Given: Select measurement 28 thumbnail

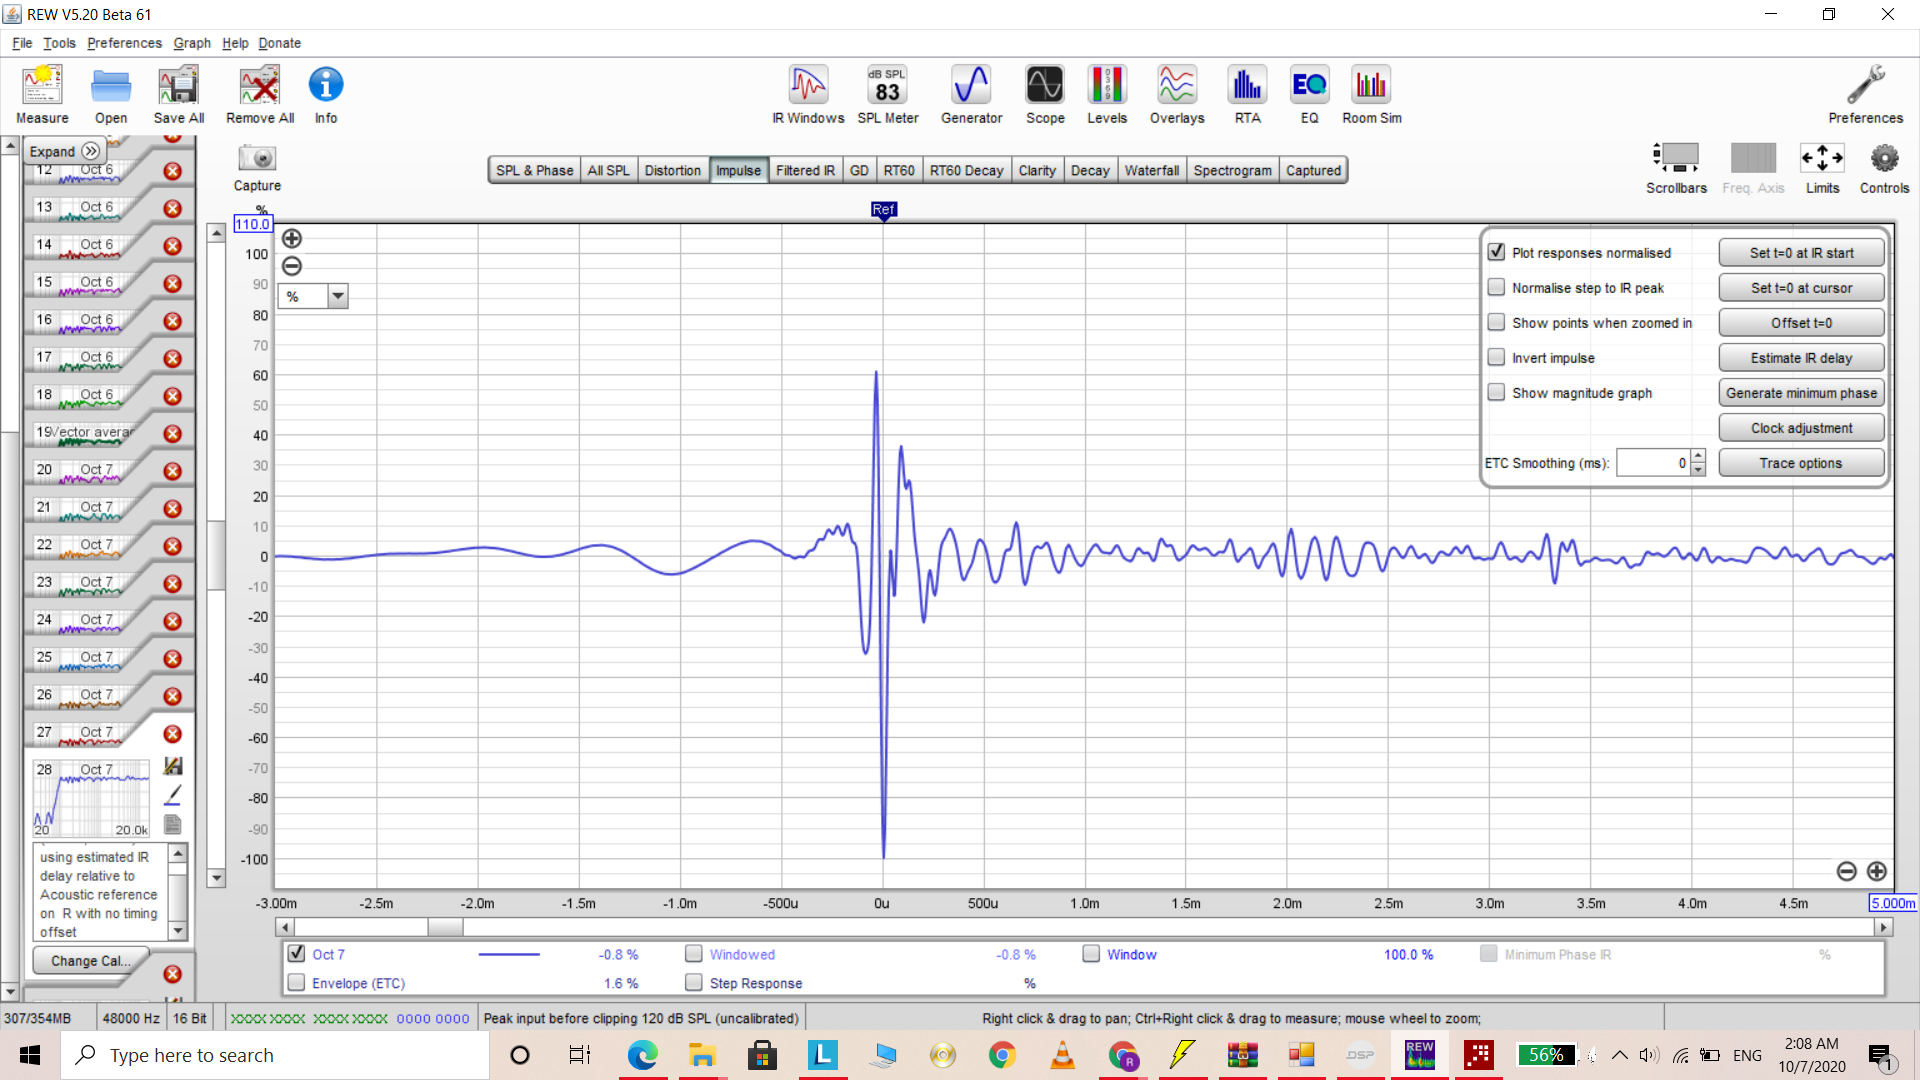Looking at the screenshot, I should (x=91, y=799).
